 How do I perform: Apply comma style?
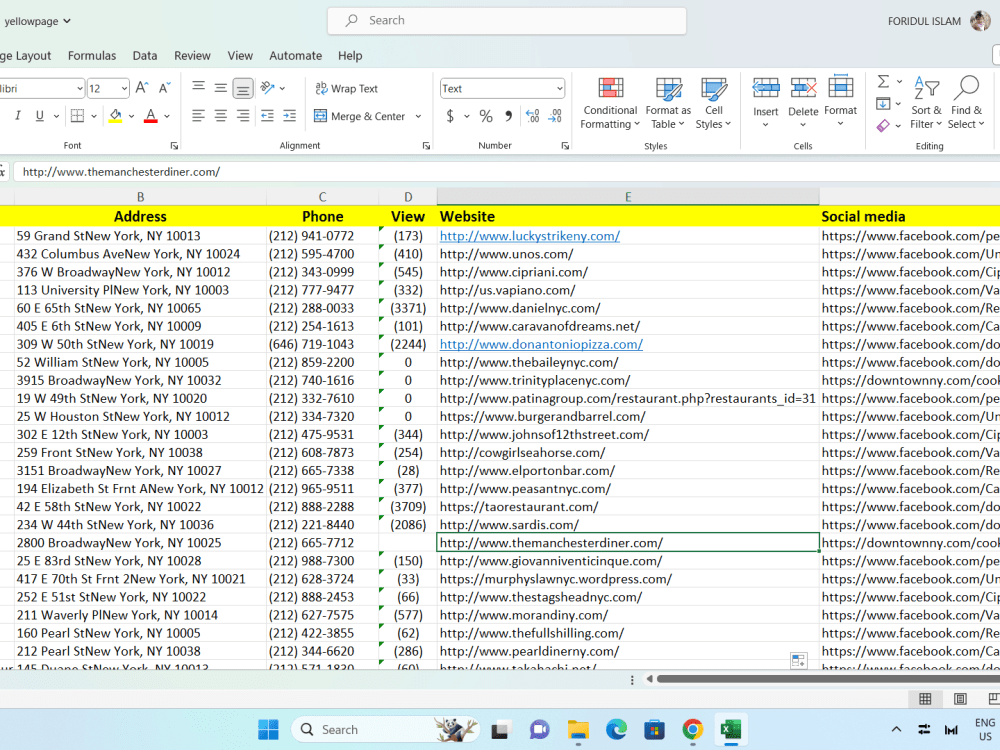508,116
